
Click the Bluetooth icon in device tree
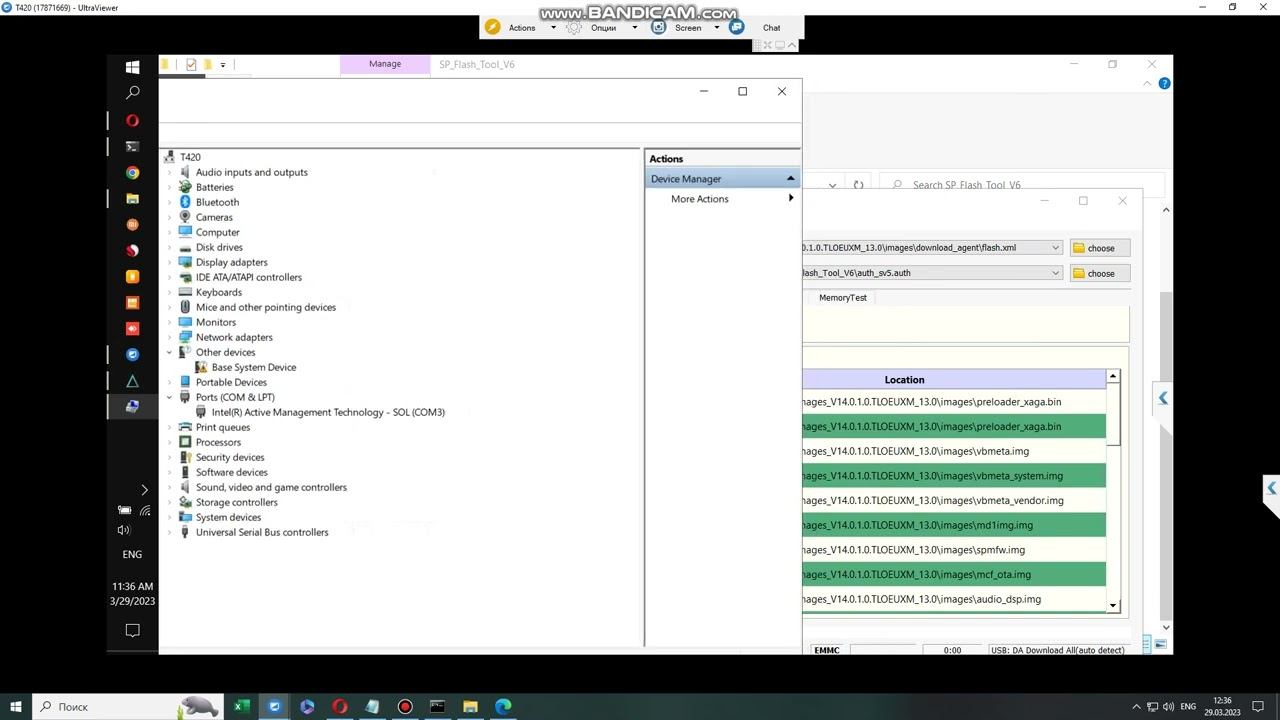pos(185,202)
